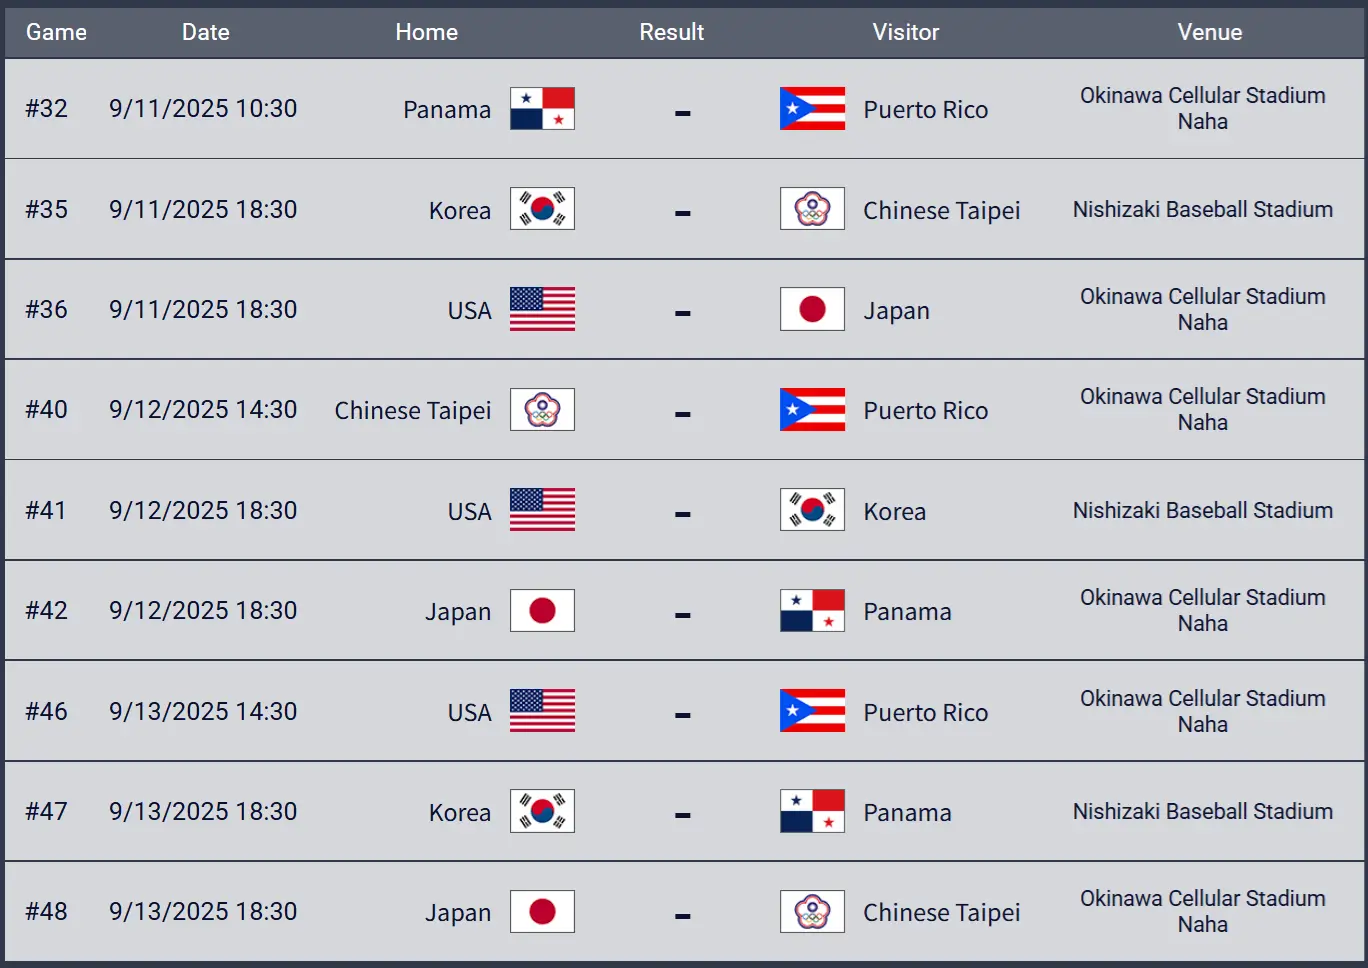Click Puerto Rico flag in game #46
The width and height of the screenshot is (1368, 968).
(x=812, y=711)
